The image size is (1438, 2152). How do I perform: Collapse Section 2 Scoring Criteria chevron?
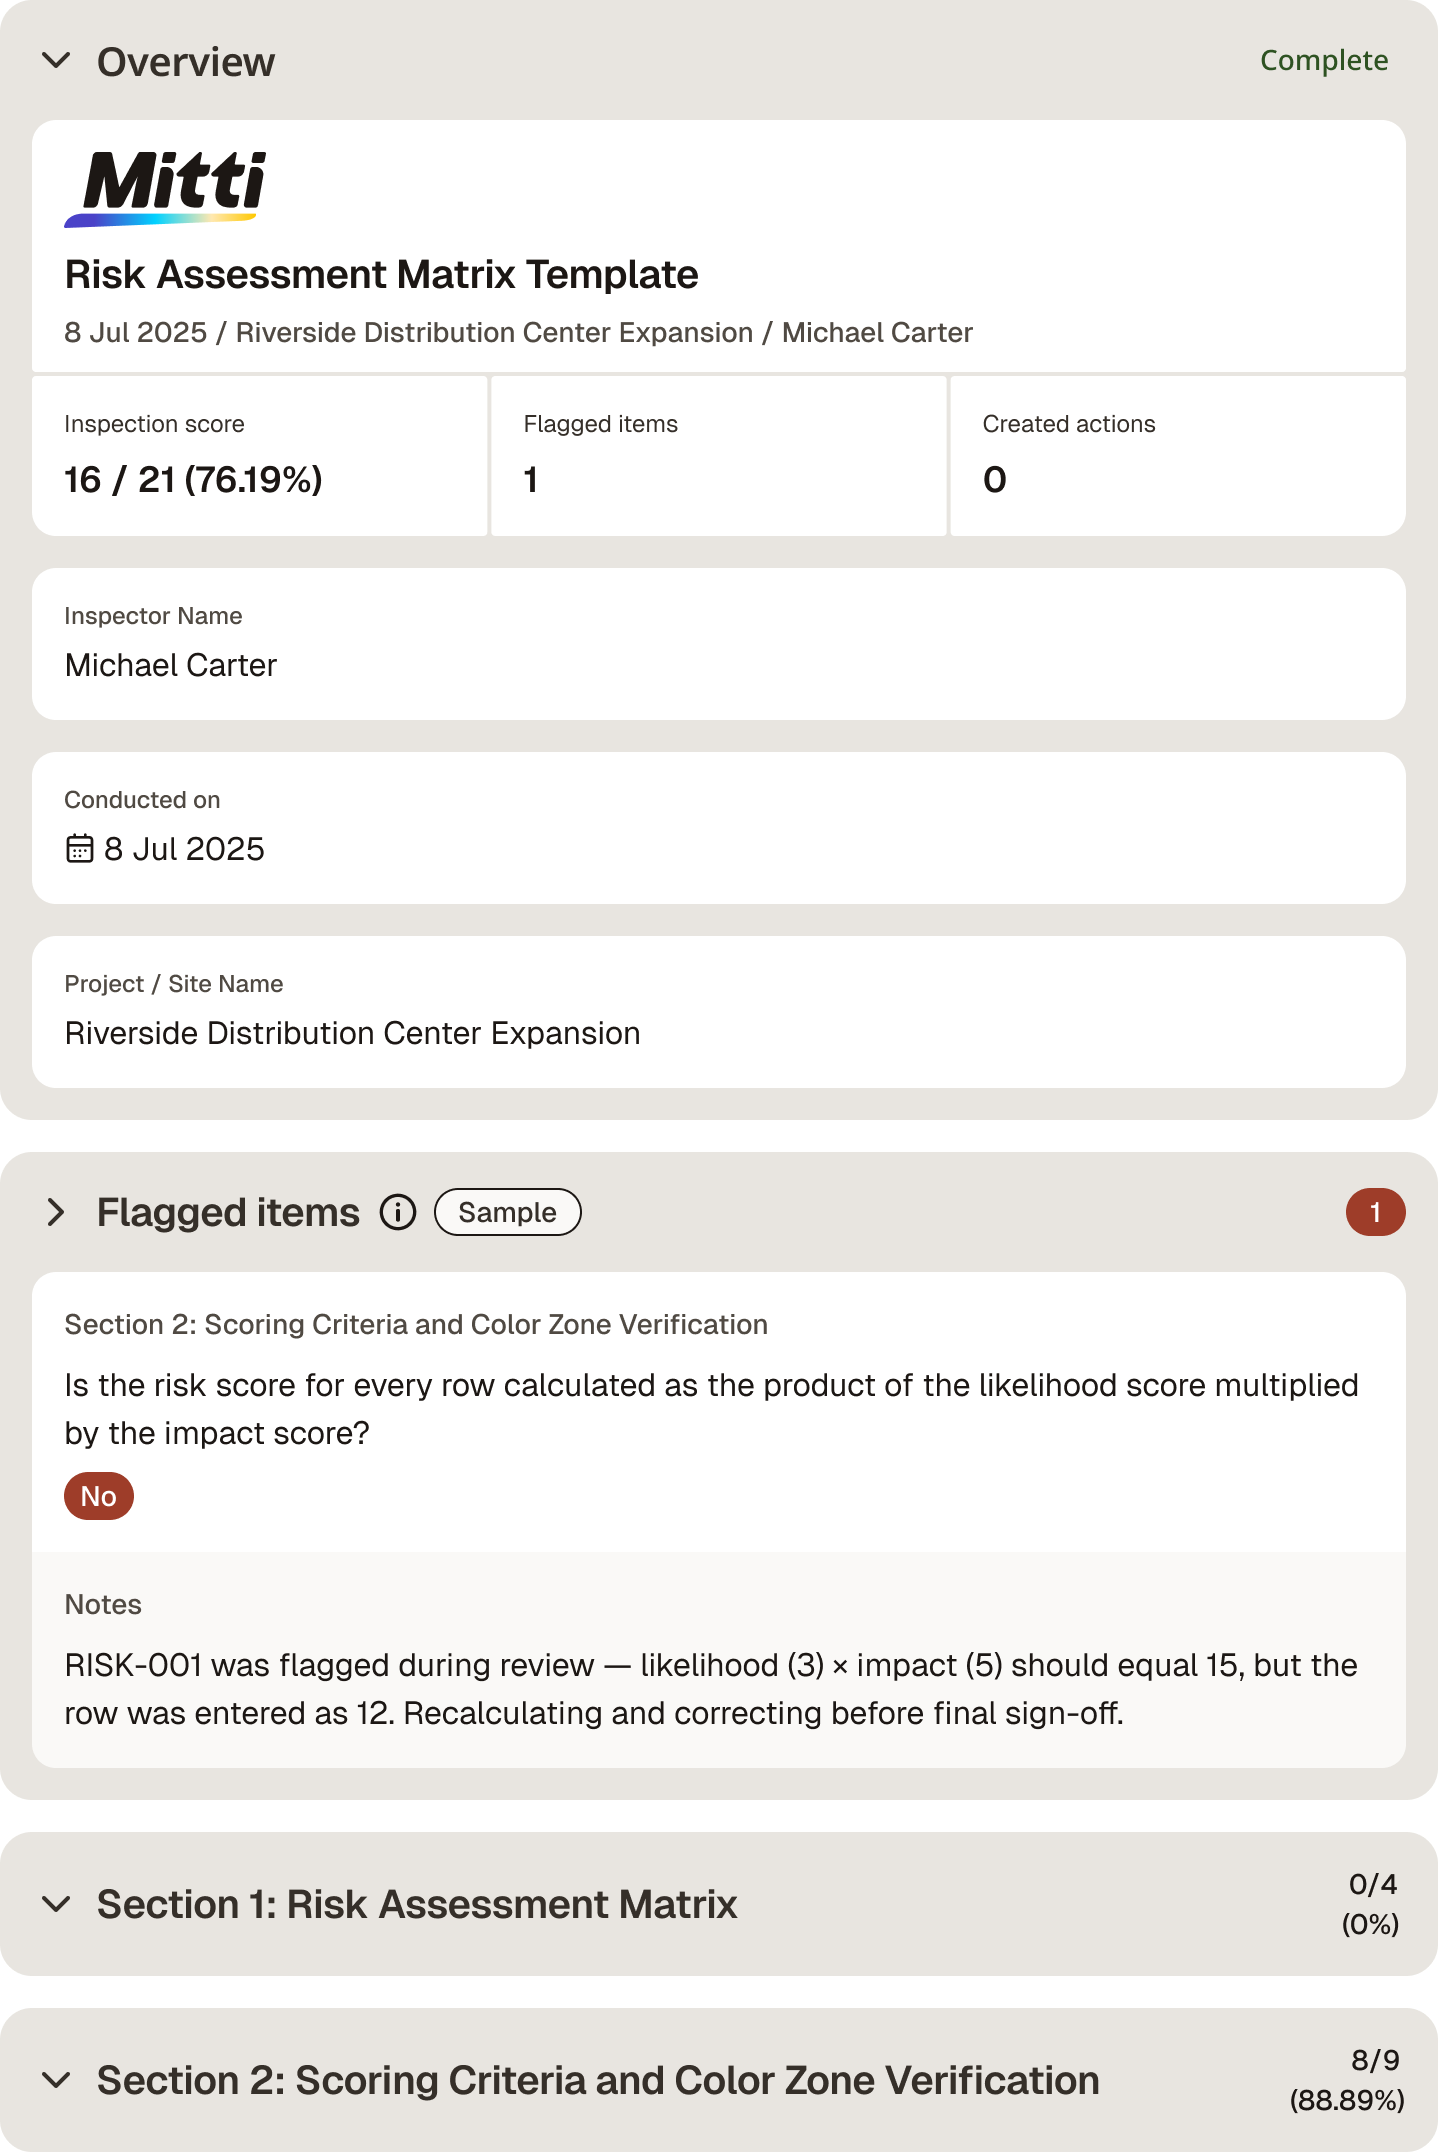pyautogui.click(x=57, y=2080)
